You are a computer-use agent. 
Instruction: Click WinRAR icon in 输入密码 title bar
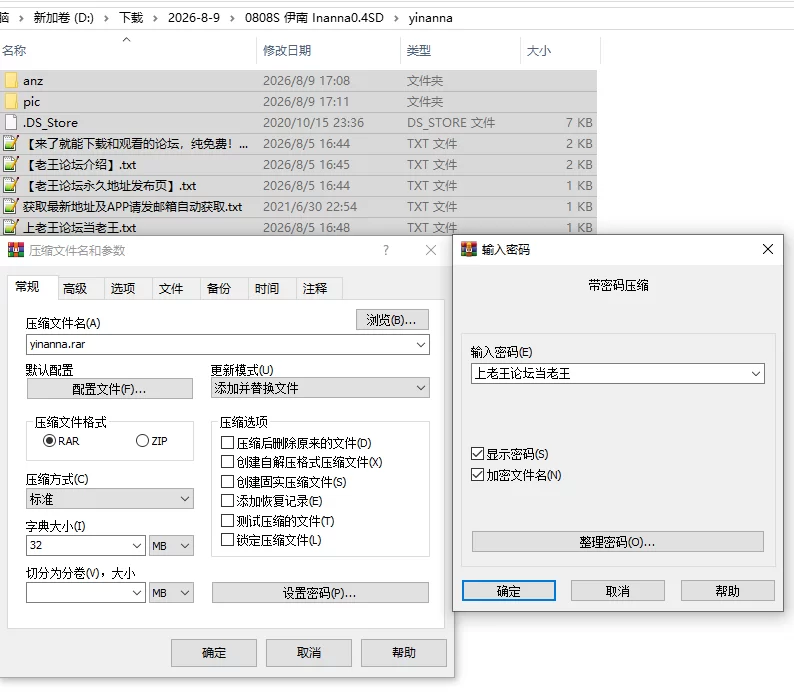click(468, 249)
